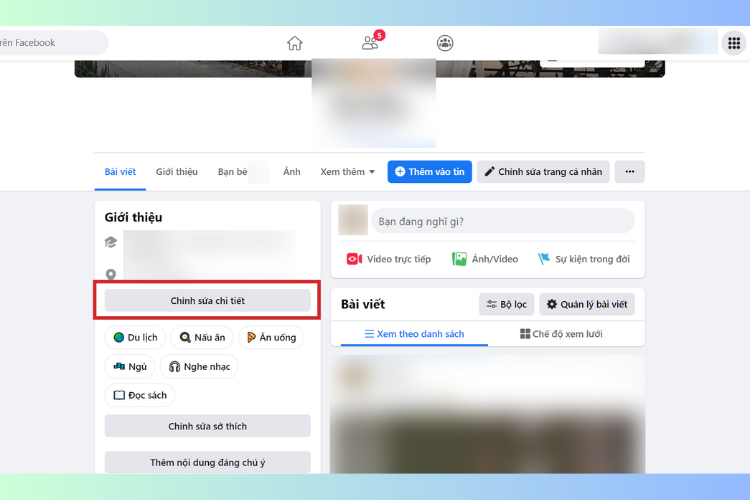This screenshot has width=750, height=500.
Task: Click the education graduation cap icon
Action: 110,242
